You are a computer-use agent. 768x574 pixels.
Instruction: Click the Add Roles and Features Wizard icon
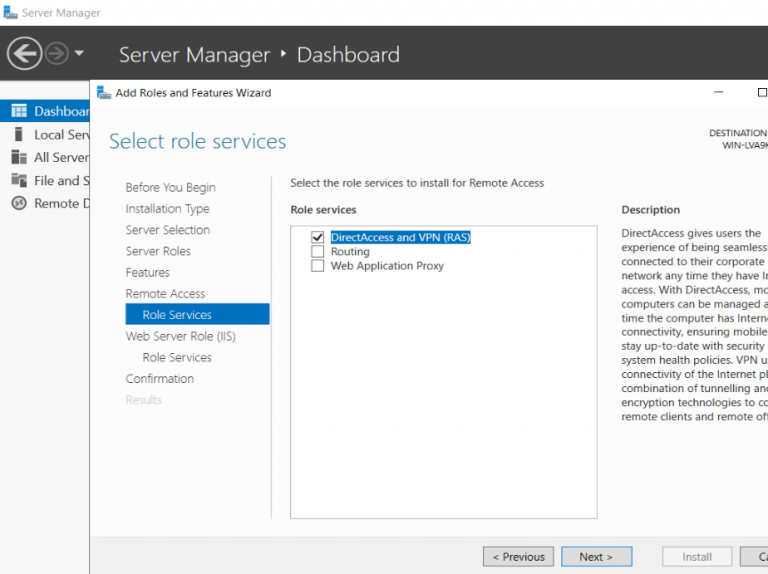tap(104, 93)
